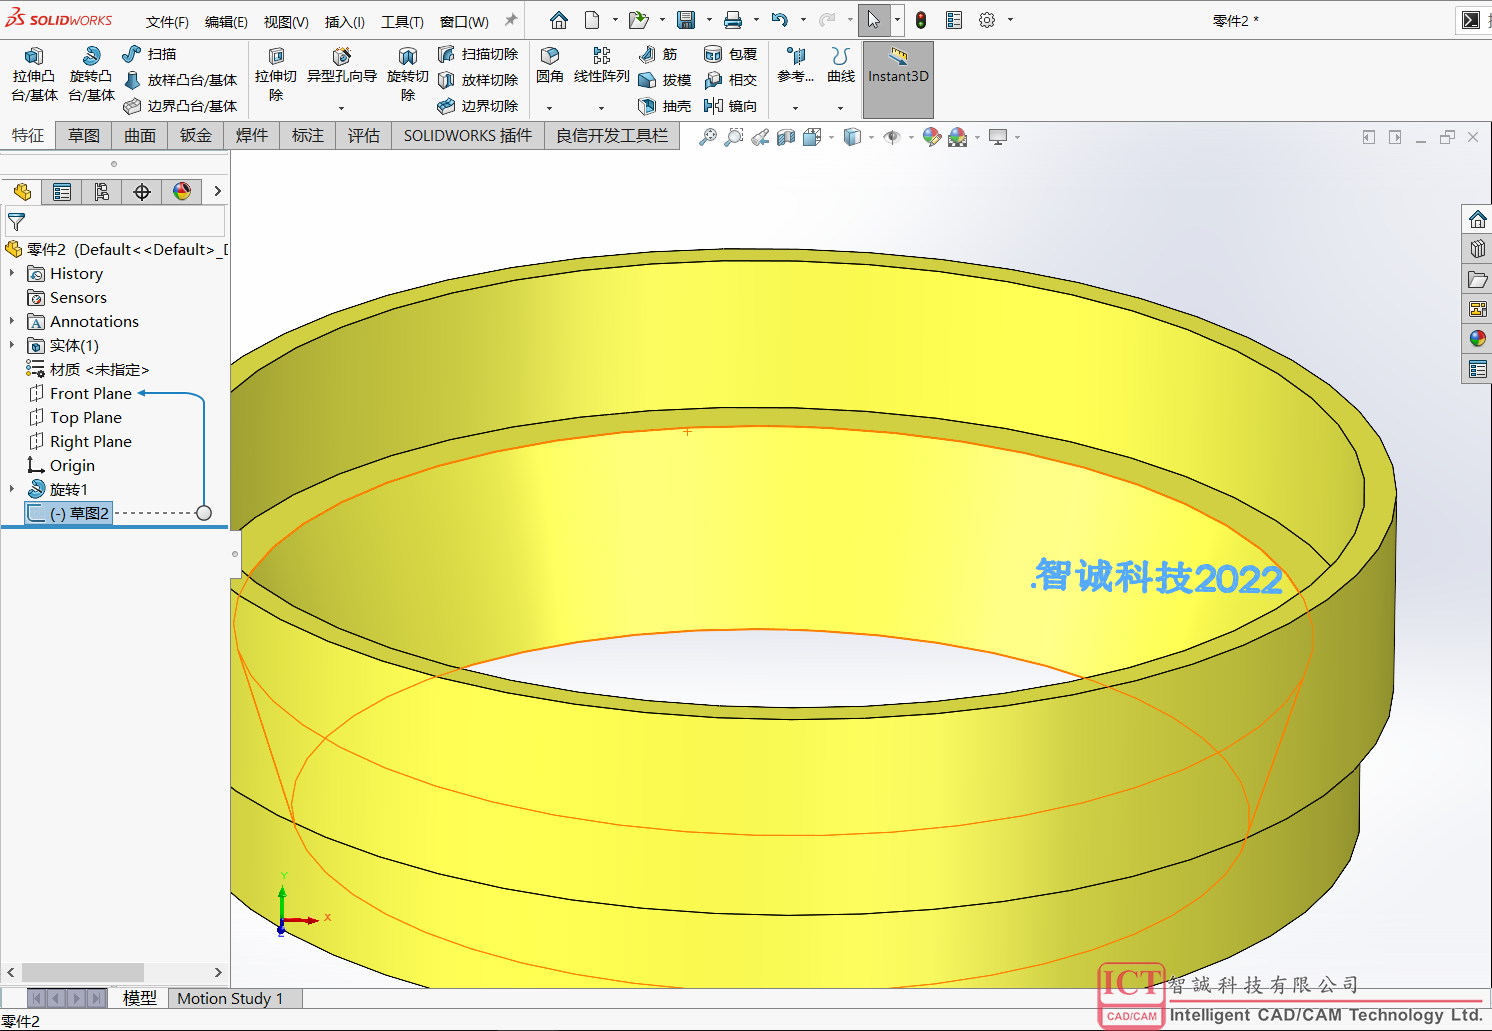
Task: Click the Section View icon
Action: click(x=786, y=137)
